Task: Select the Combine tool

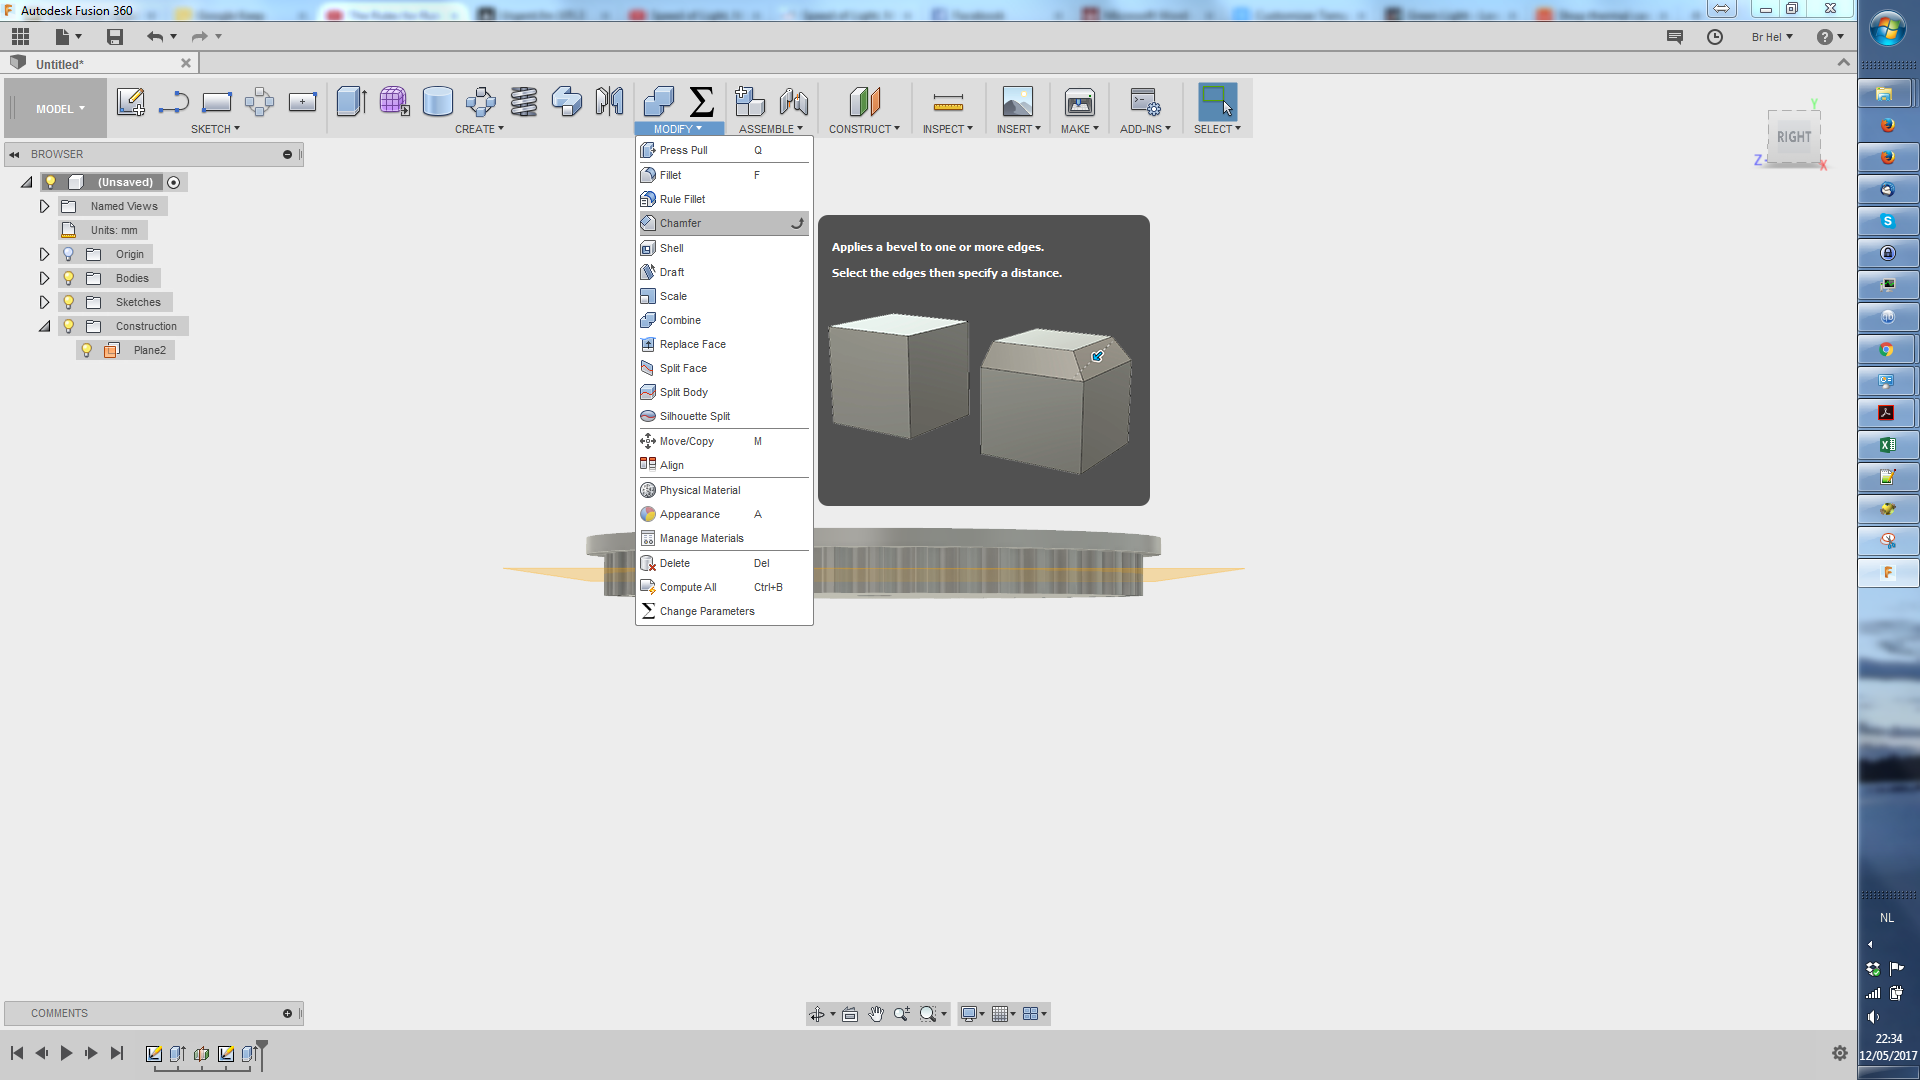Action: [680, 319]
